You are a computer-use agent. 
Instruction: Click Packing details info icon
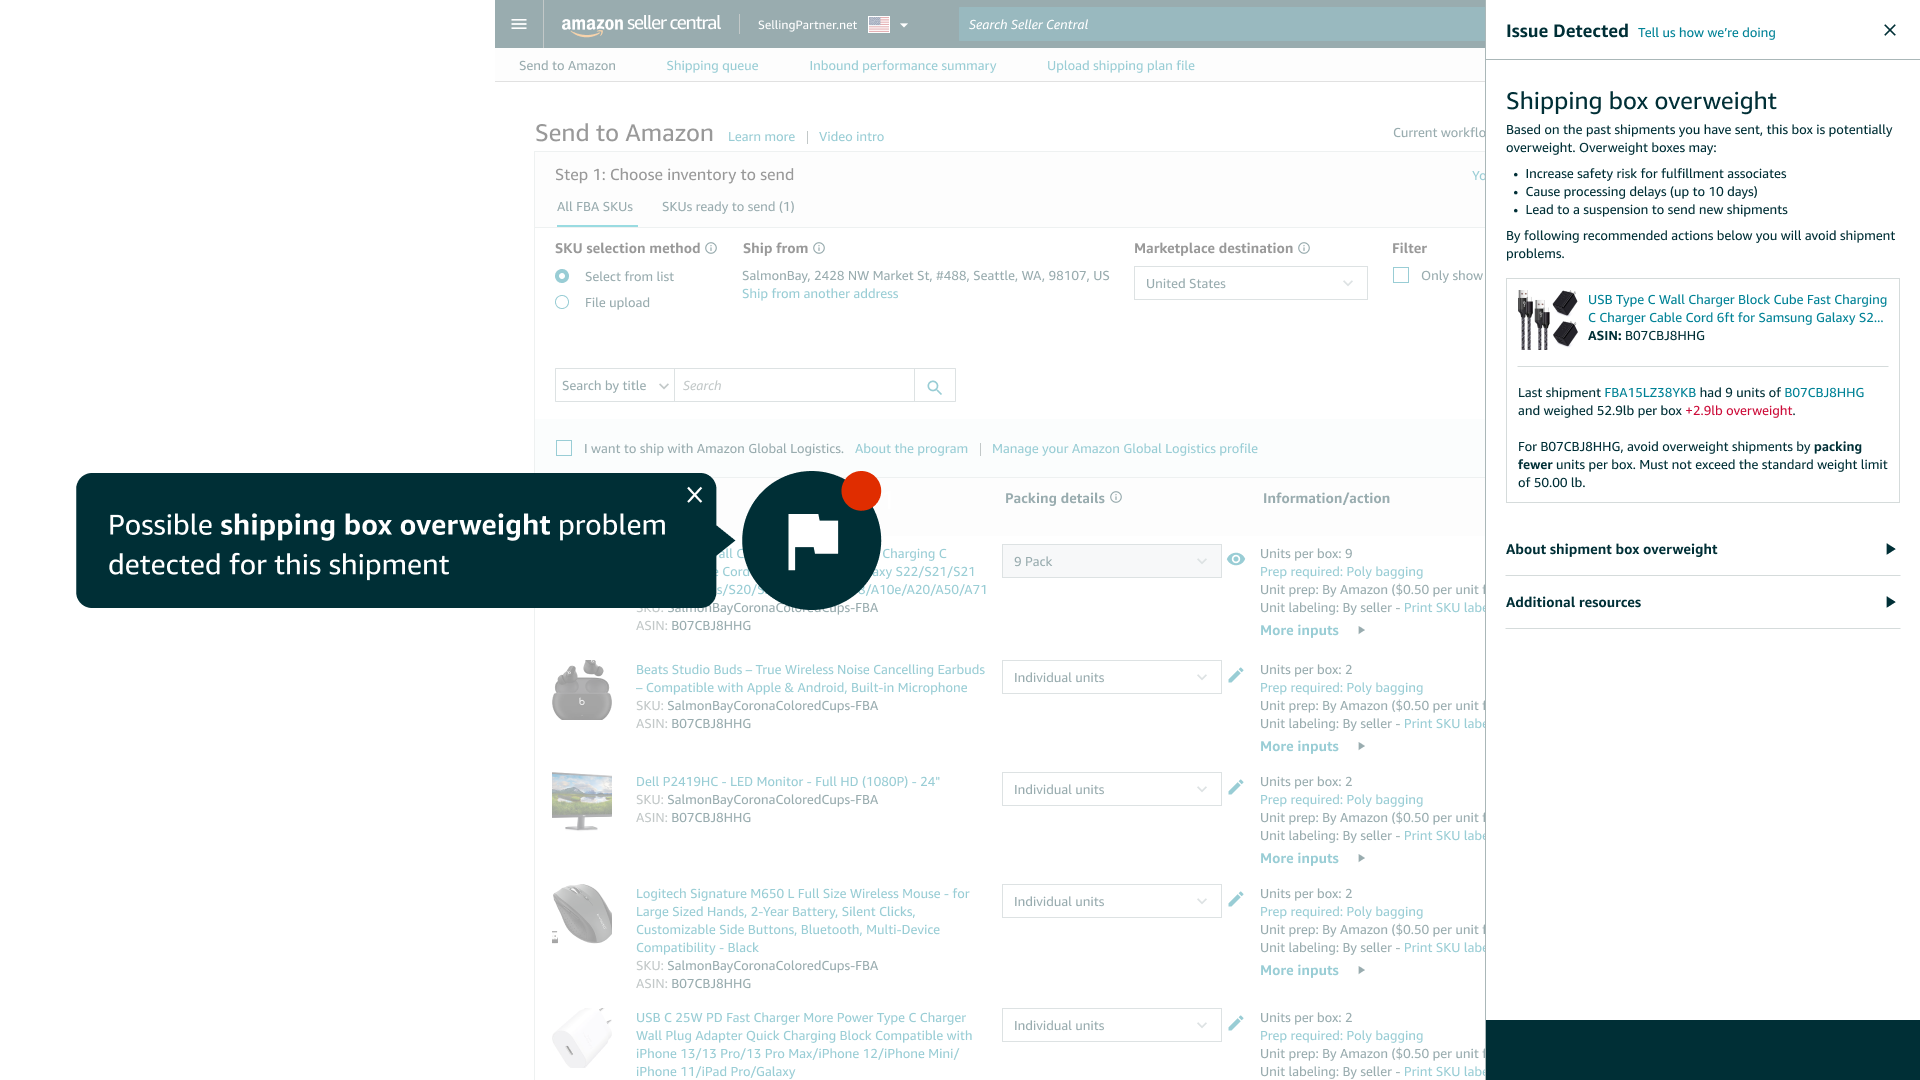[x=1116, y=497]
